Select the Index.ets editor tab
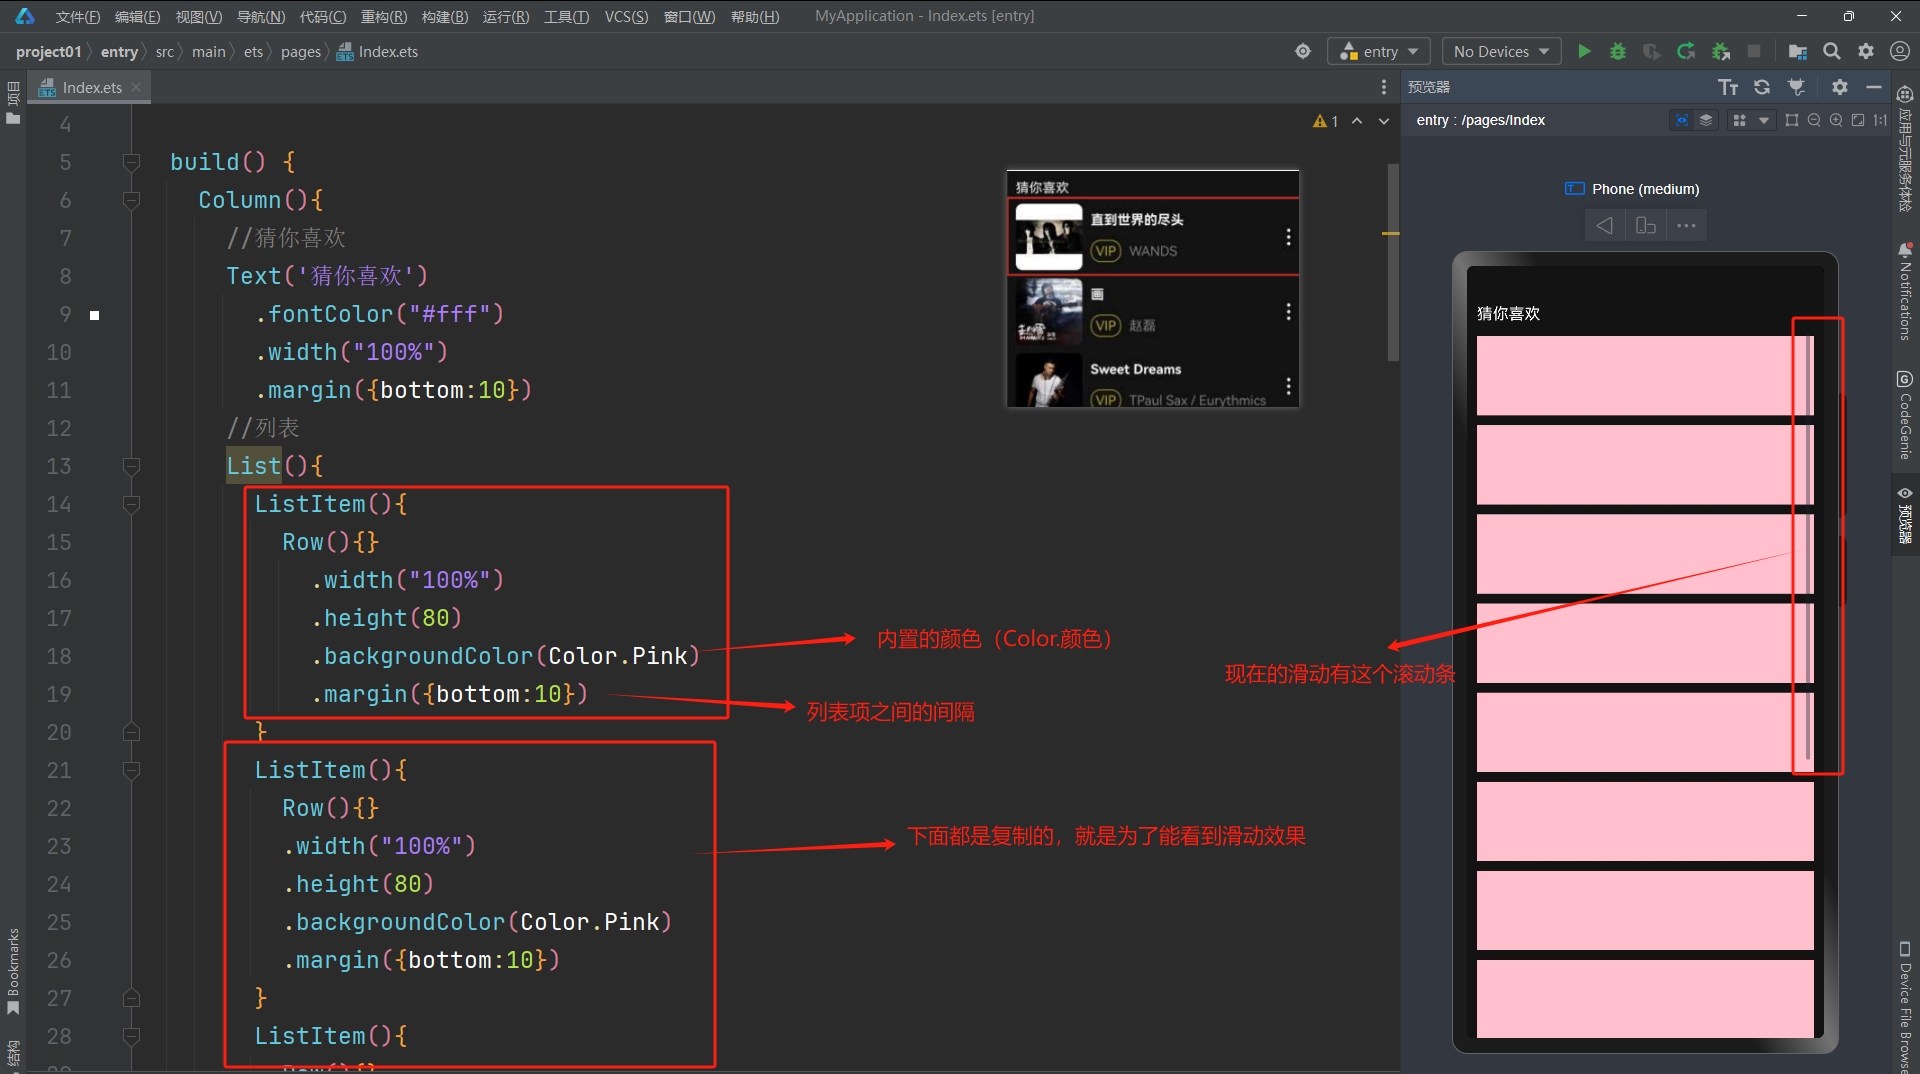Screen dimensions: 1920x1074 91,87
